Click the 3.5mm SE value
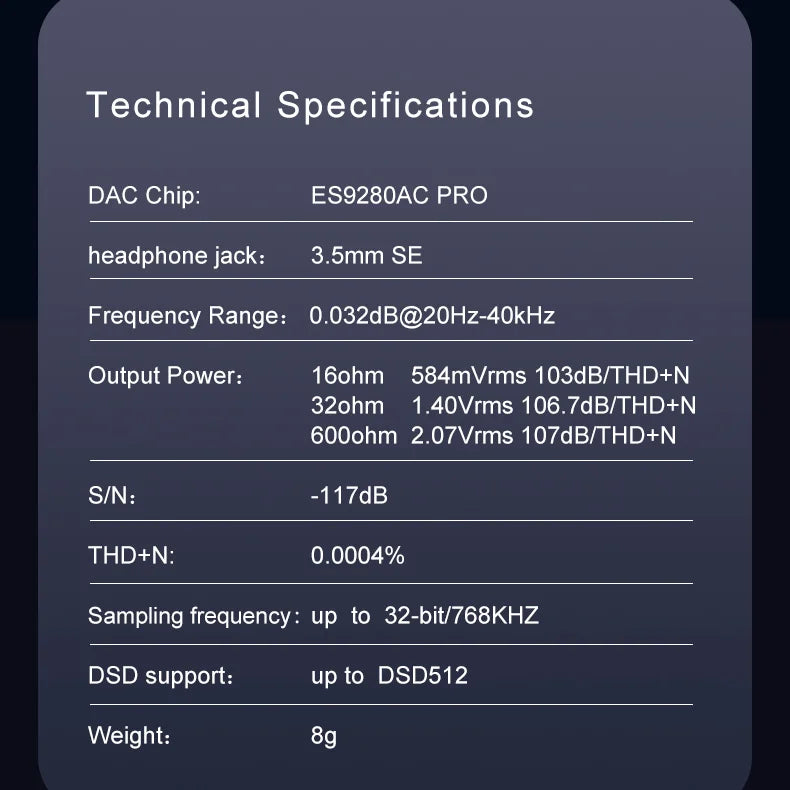Image resolution: width=790 pixels, height=790 pixels. [x=366, y=255]
